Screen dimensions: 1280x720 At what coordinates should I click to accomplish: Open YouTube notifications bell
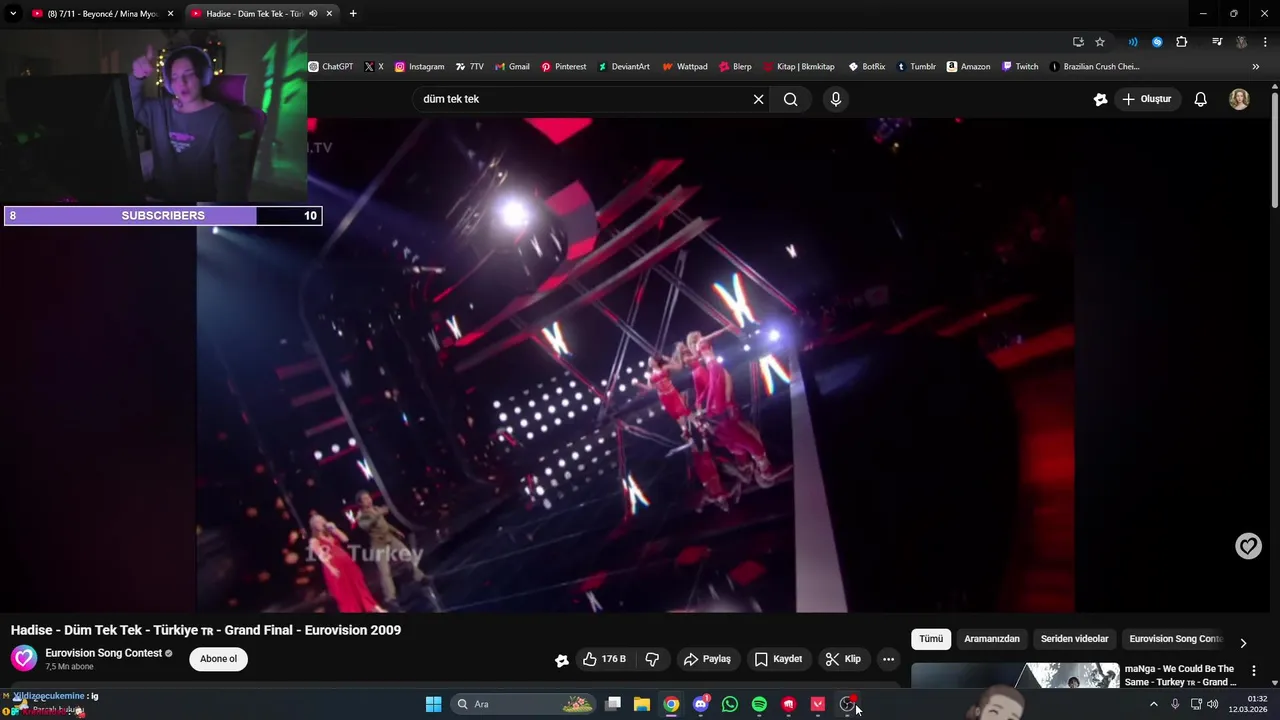point(1201,99)
